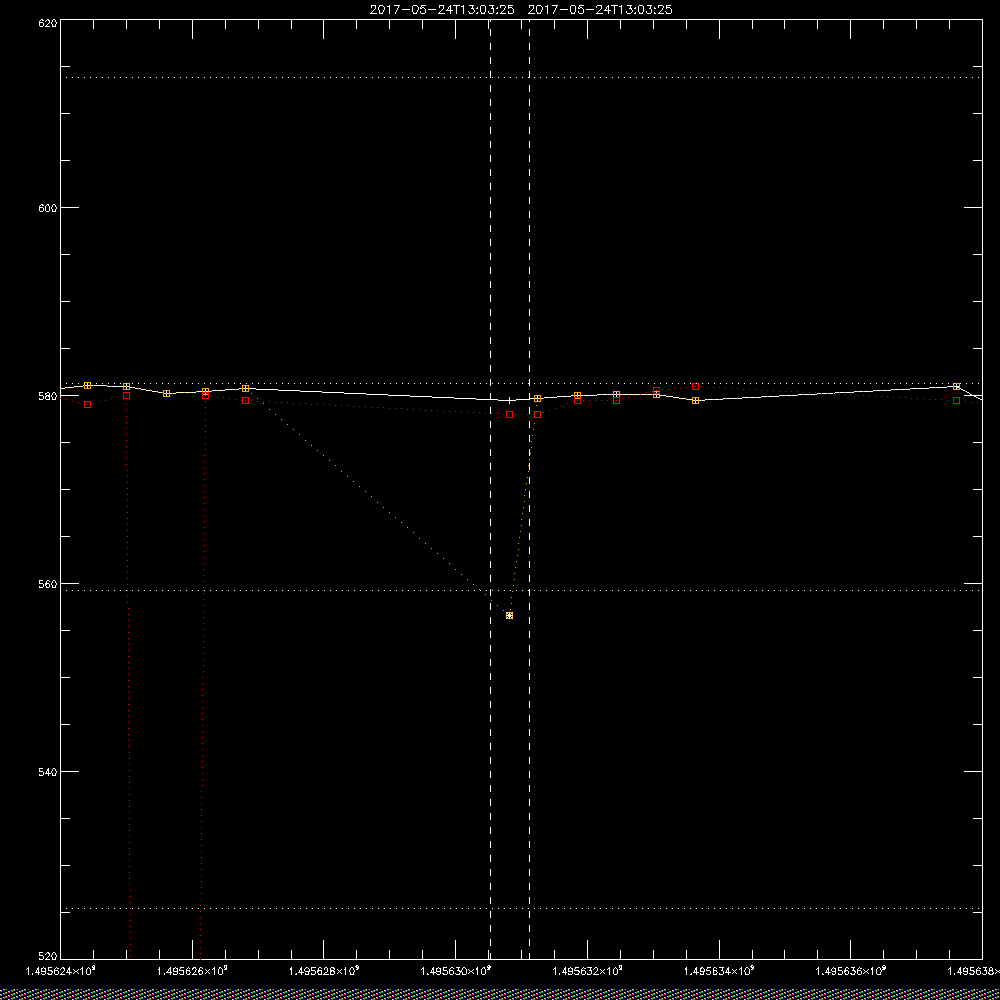Viewport: 1000px width, 1000px height.
Task: Click the lowest white dotted horizontal line
Action: point(521,908)
